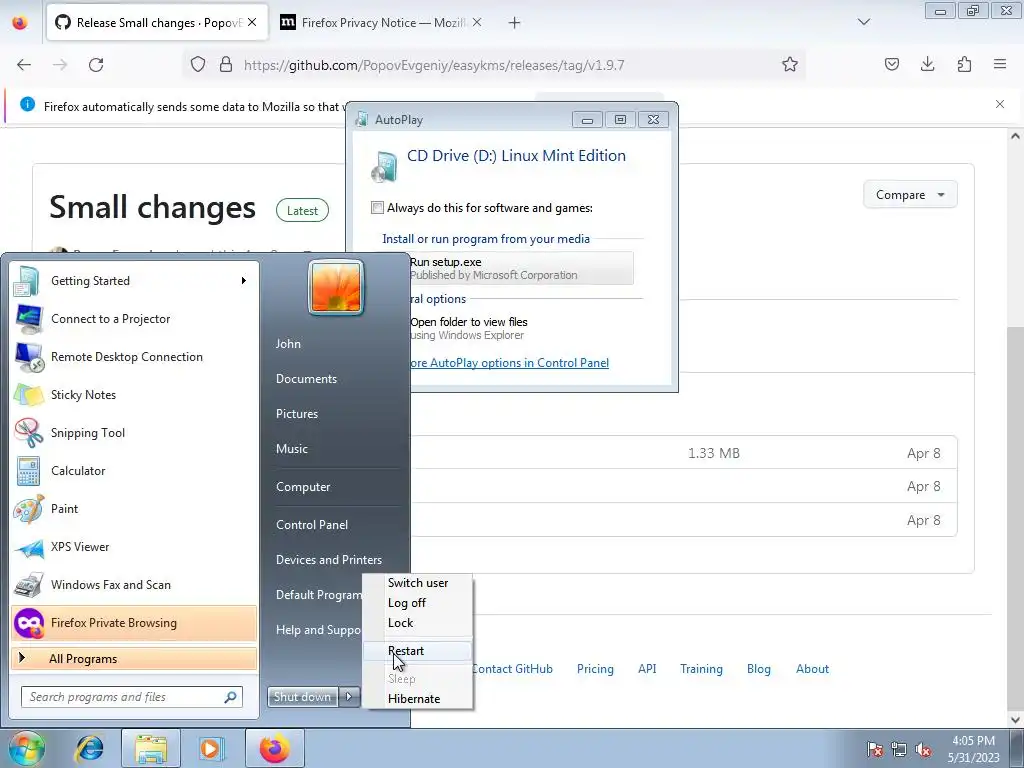Expand All Programs list
Screen dimensions: 1024x768
(x=134, y=659)
